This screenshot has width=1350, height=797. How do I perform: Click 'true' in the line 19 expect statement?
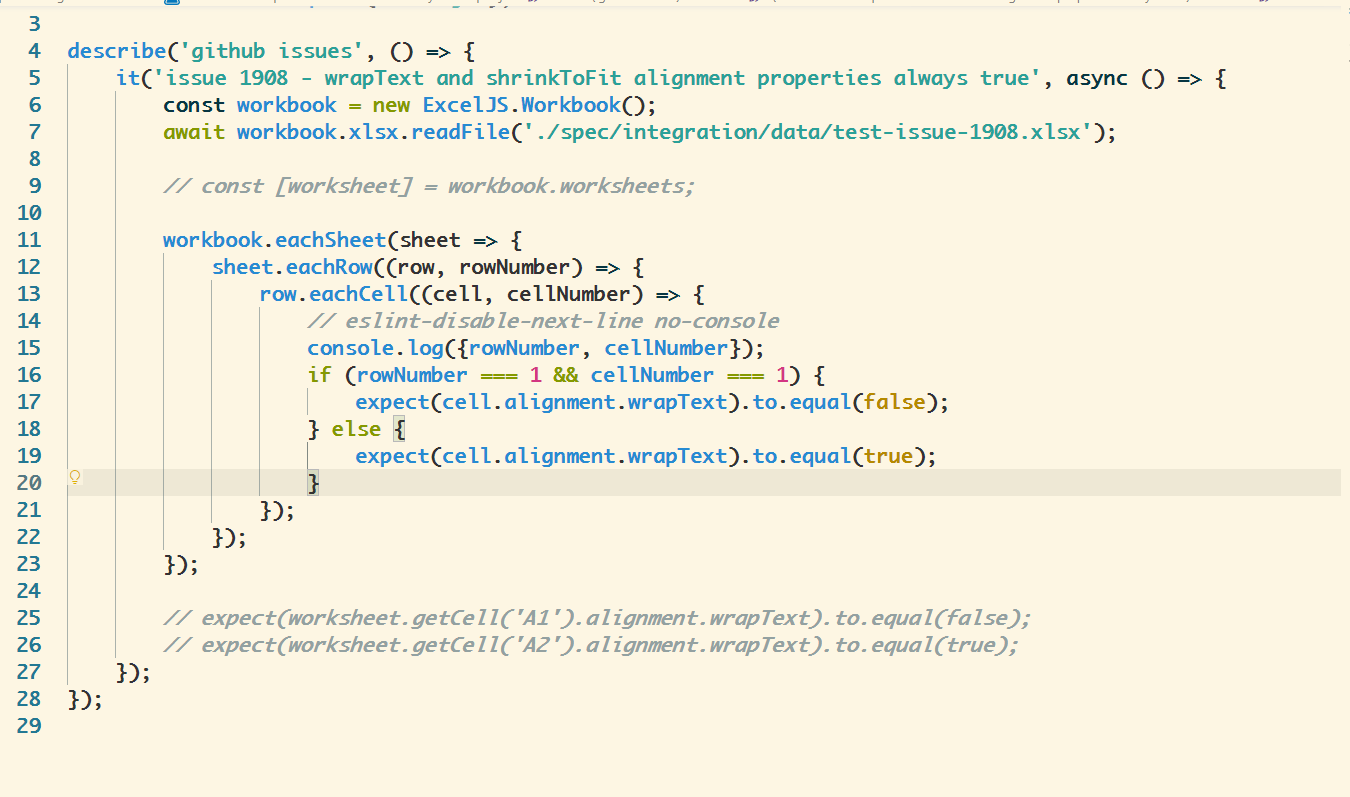click(888, 456)
